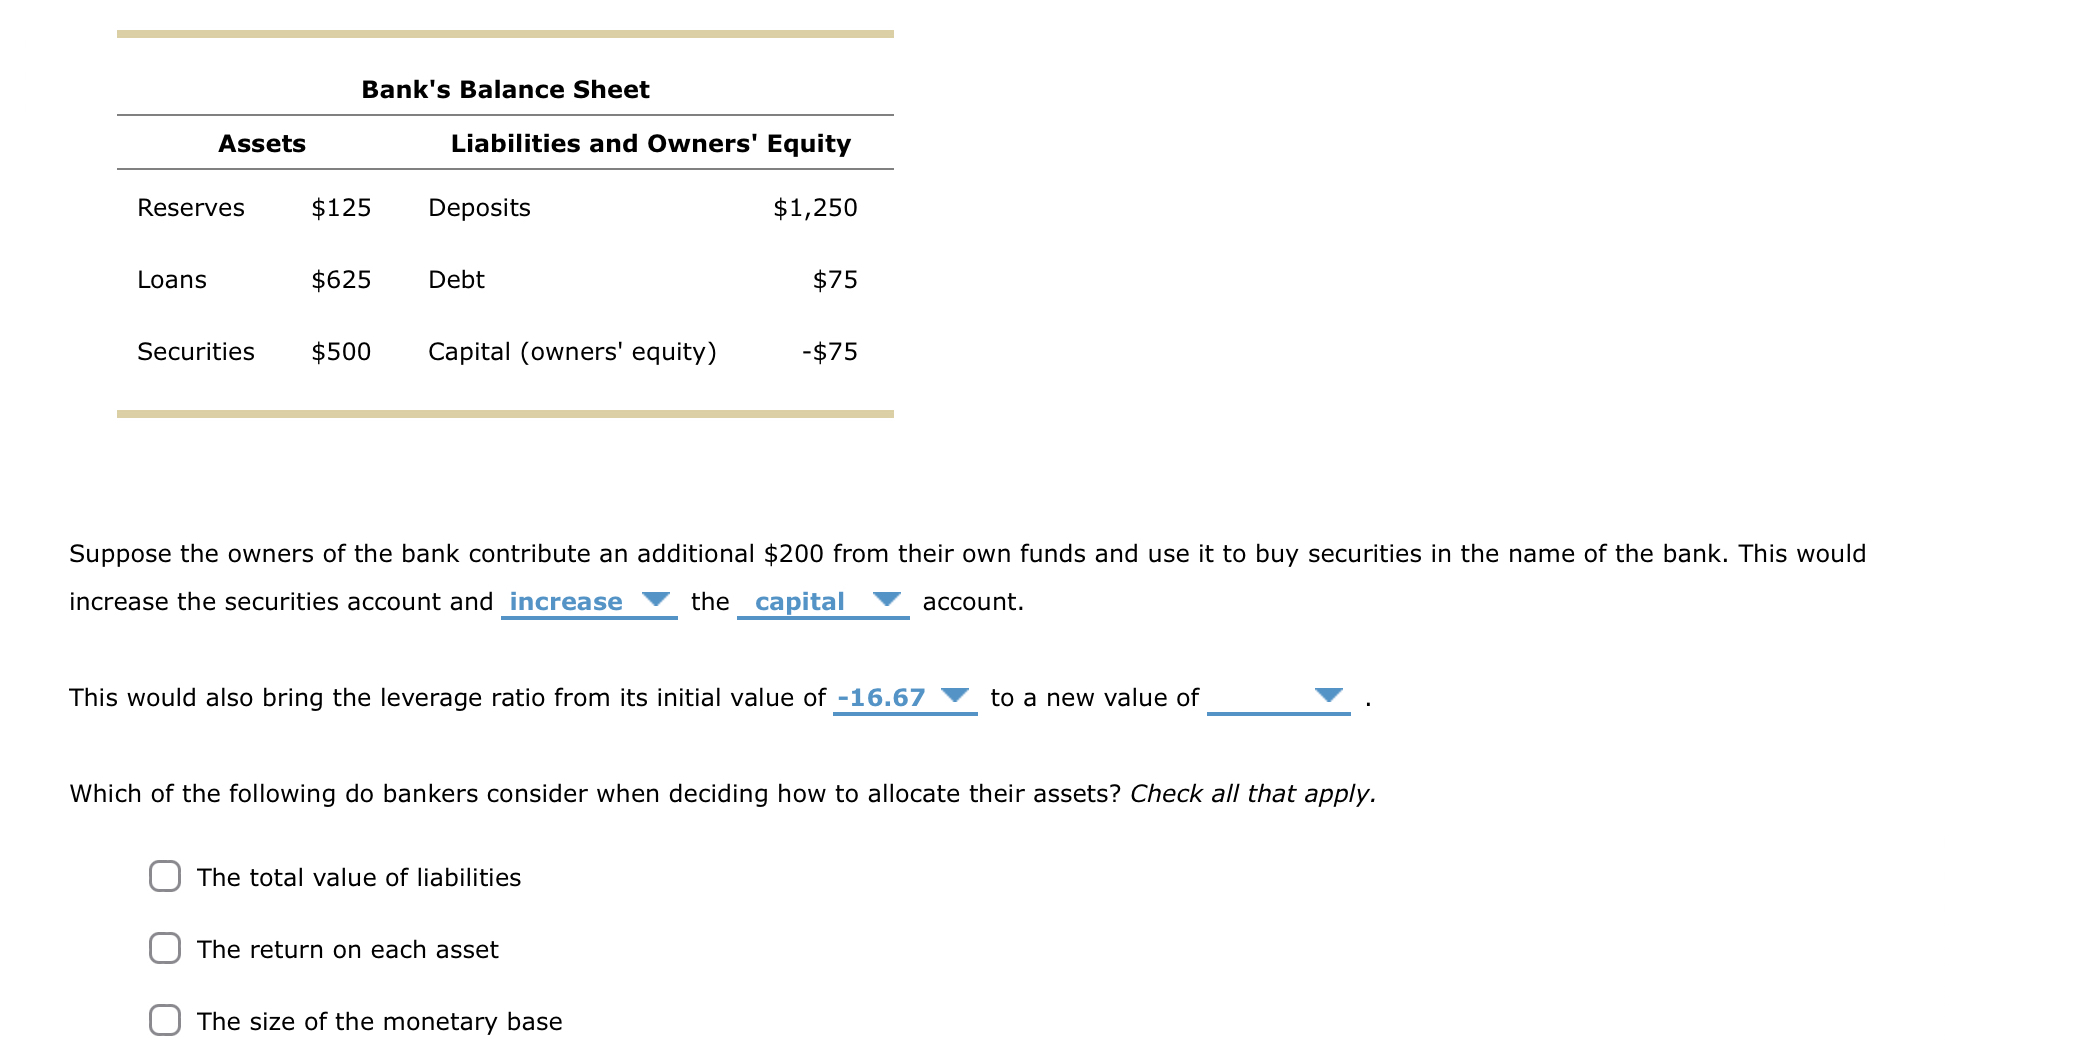The width and height of the screenshot is (2097, 1058).
Task: Click the empty answer field's triangle arrow
Action: (x=1328, y=696)
